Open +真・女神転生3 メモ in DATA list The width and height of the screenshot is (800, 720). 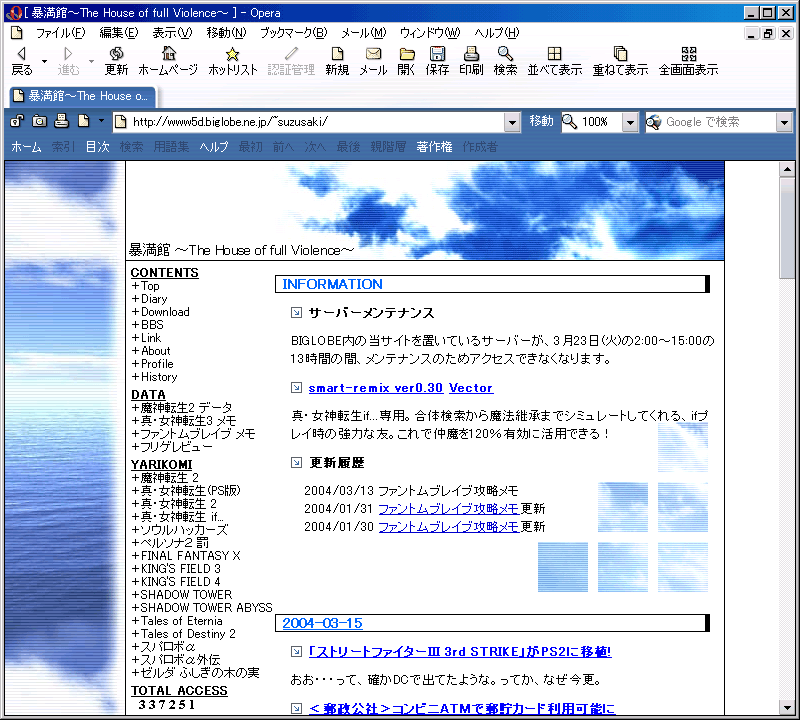[x=184, y=421]
